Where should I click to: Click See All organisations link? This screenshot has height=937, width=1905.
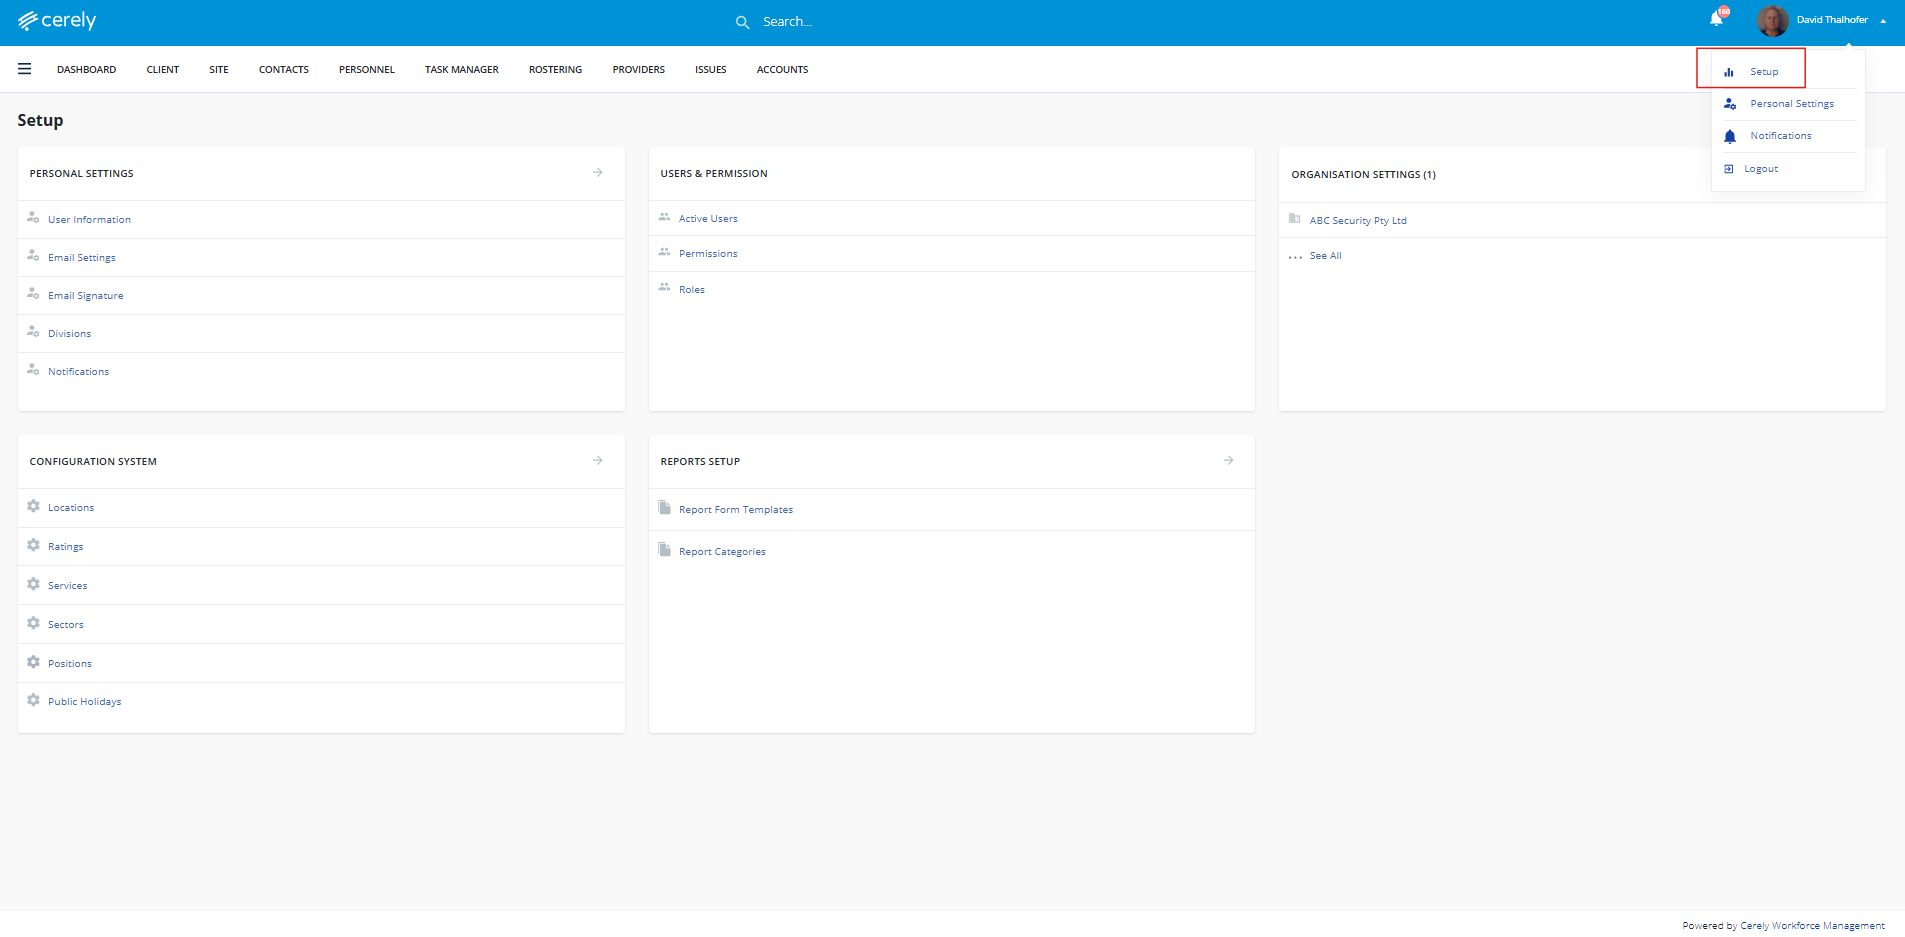tap(1325, 256)
